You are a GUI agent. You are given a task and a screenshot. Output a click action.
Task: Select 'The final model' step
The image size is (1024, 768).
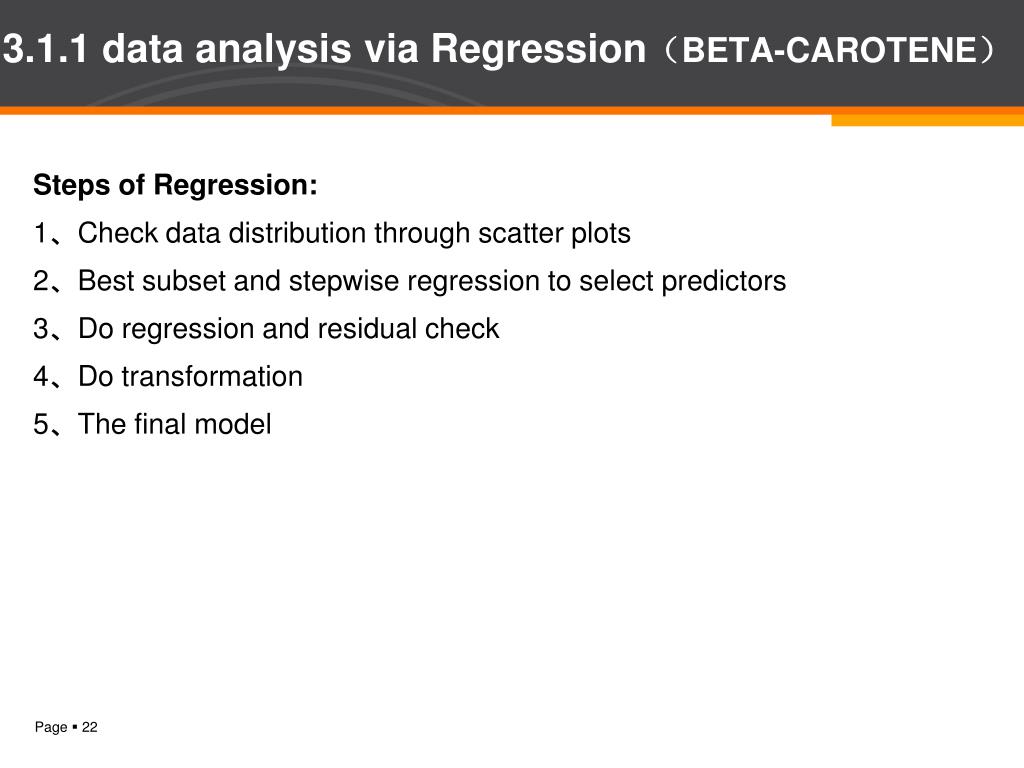[x=174, y=425]
